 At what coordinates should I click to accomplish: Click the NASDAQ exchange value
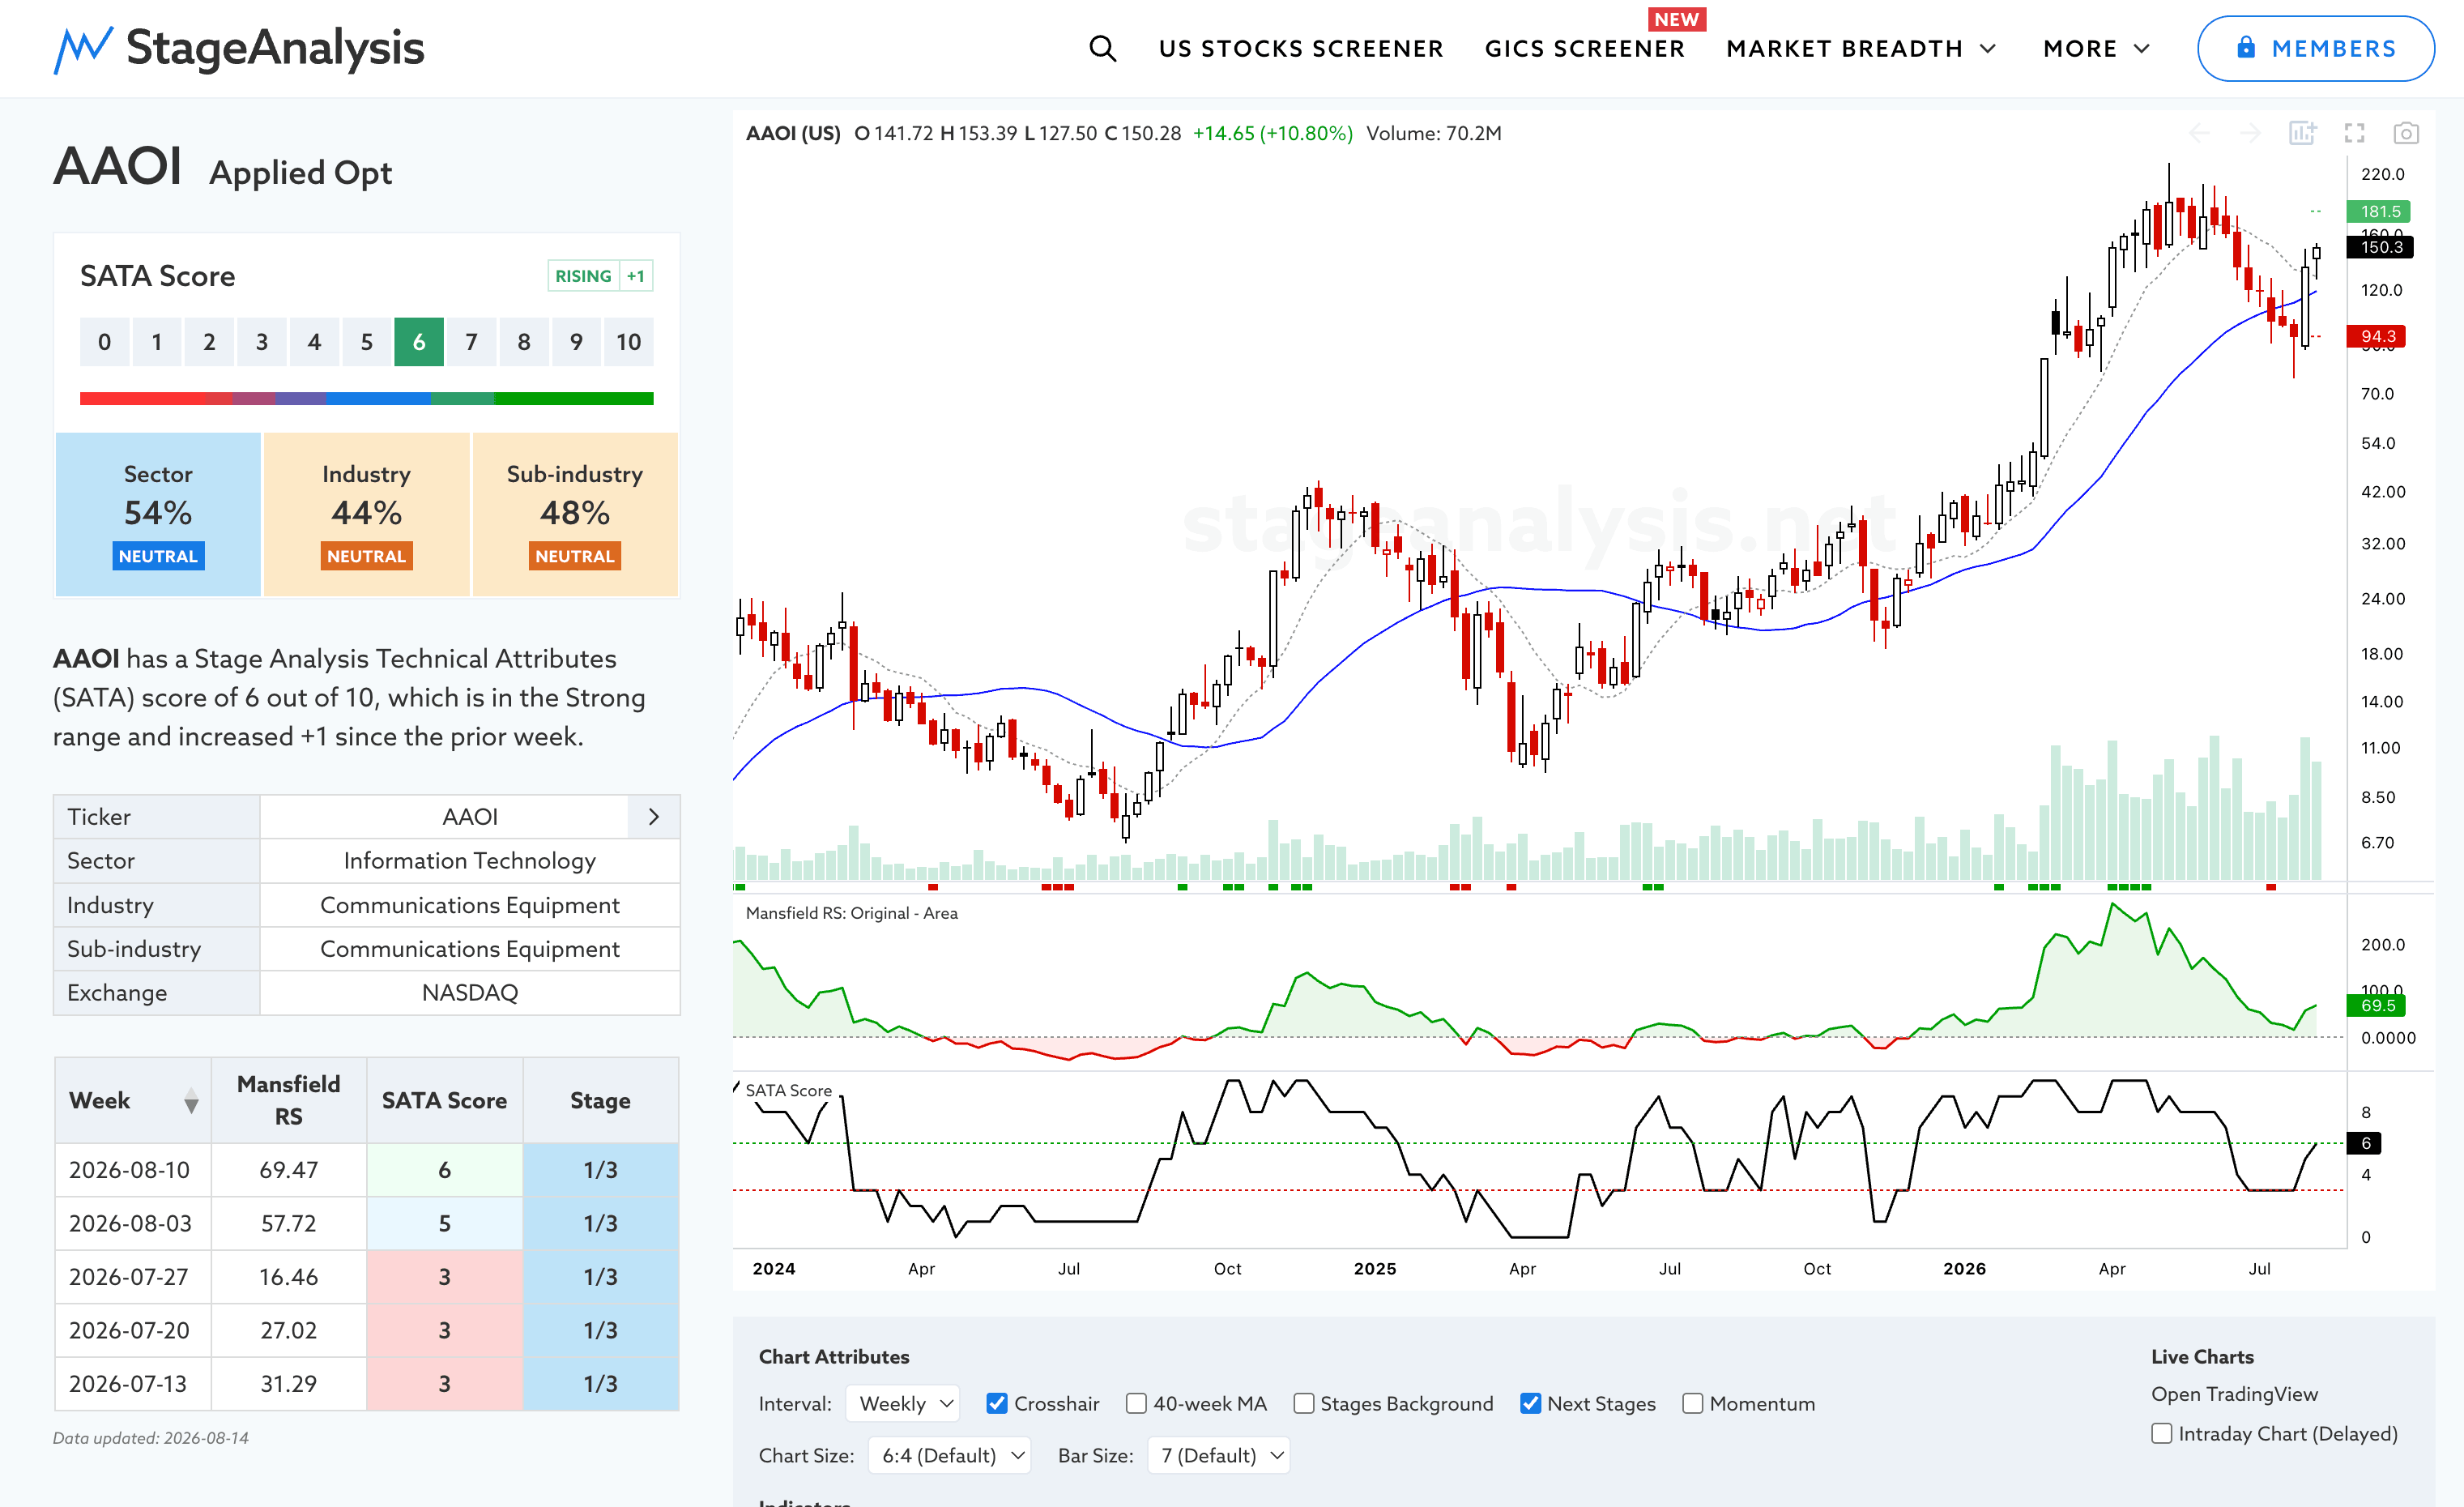tap(470, 993)
